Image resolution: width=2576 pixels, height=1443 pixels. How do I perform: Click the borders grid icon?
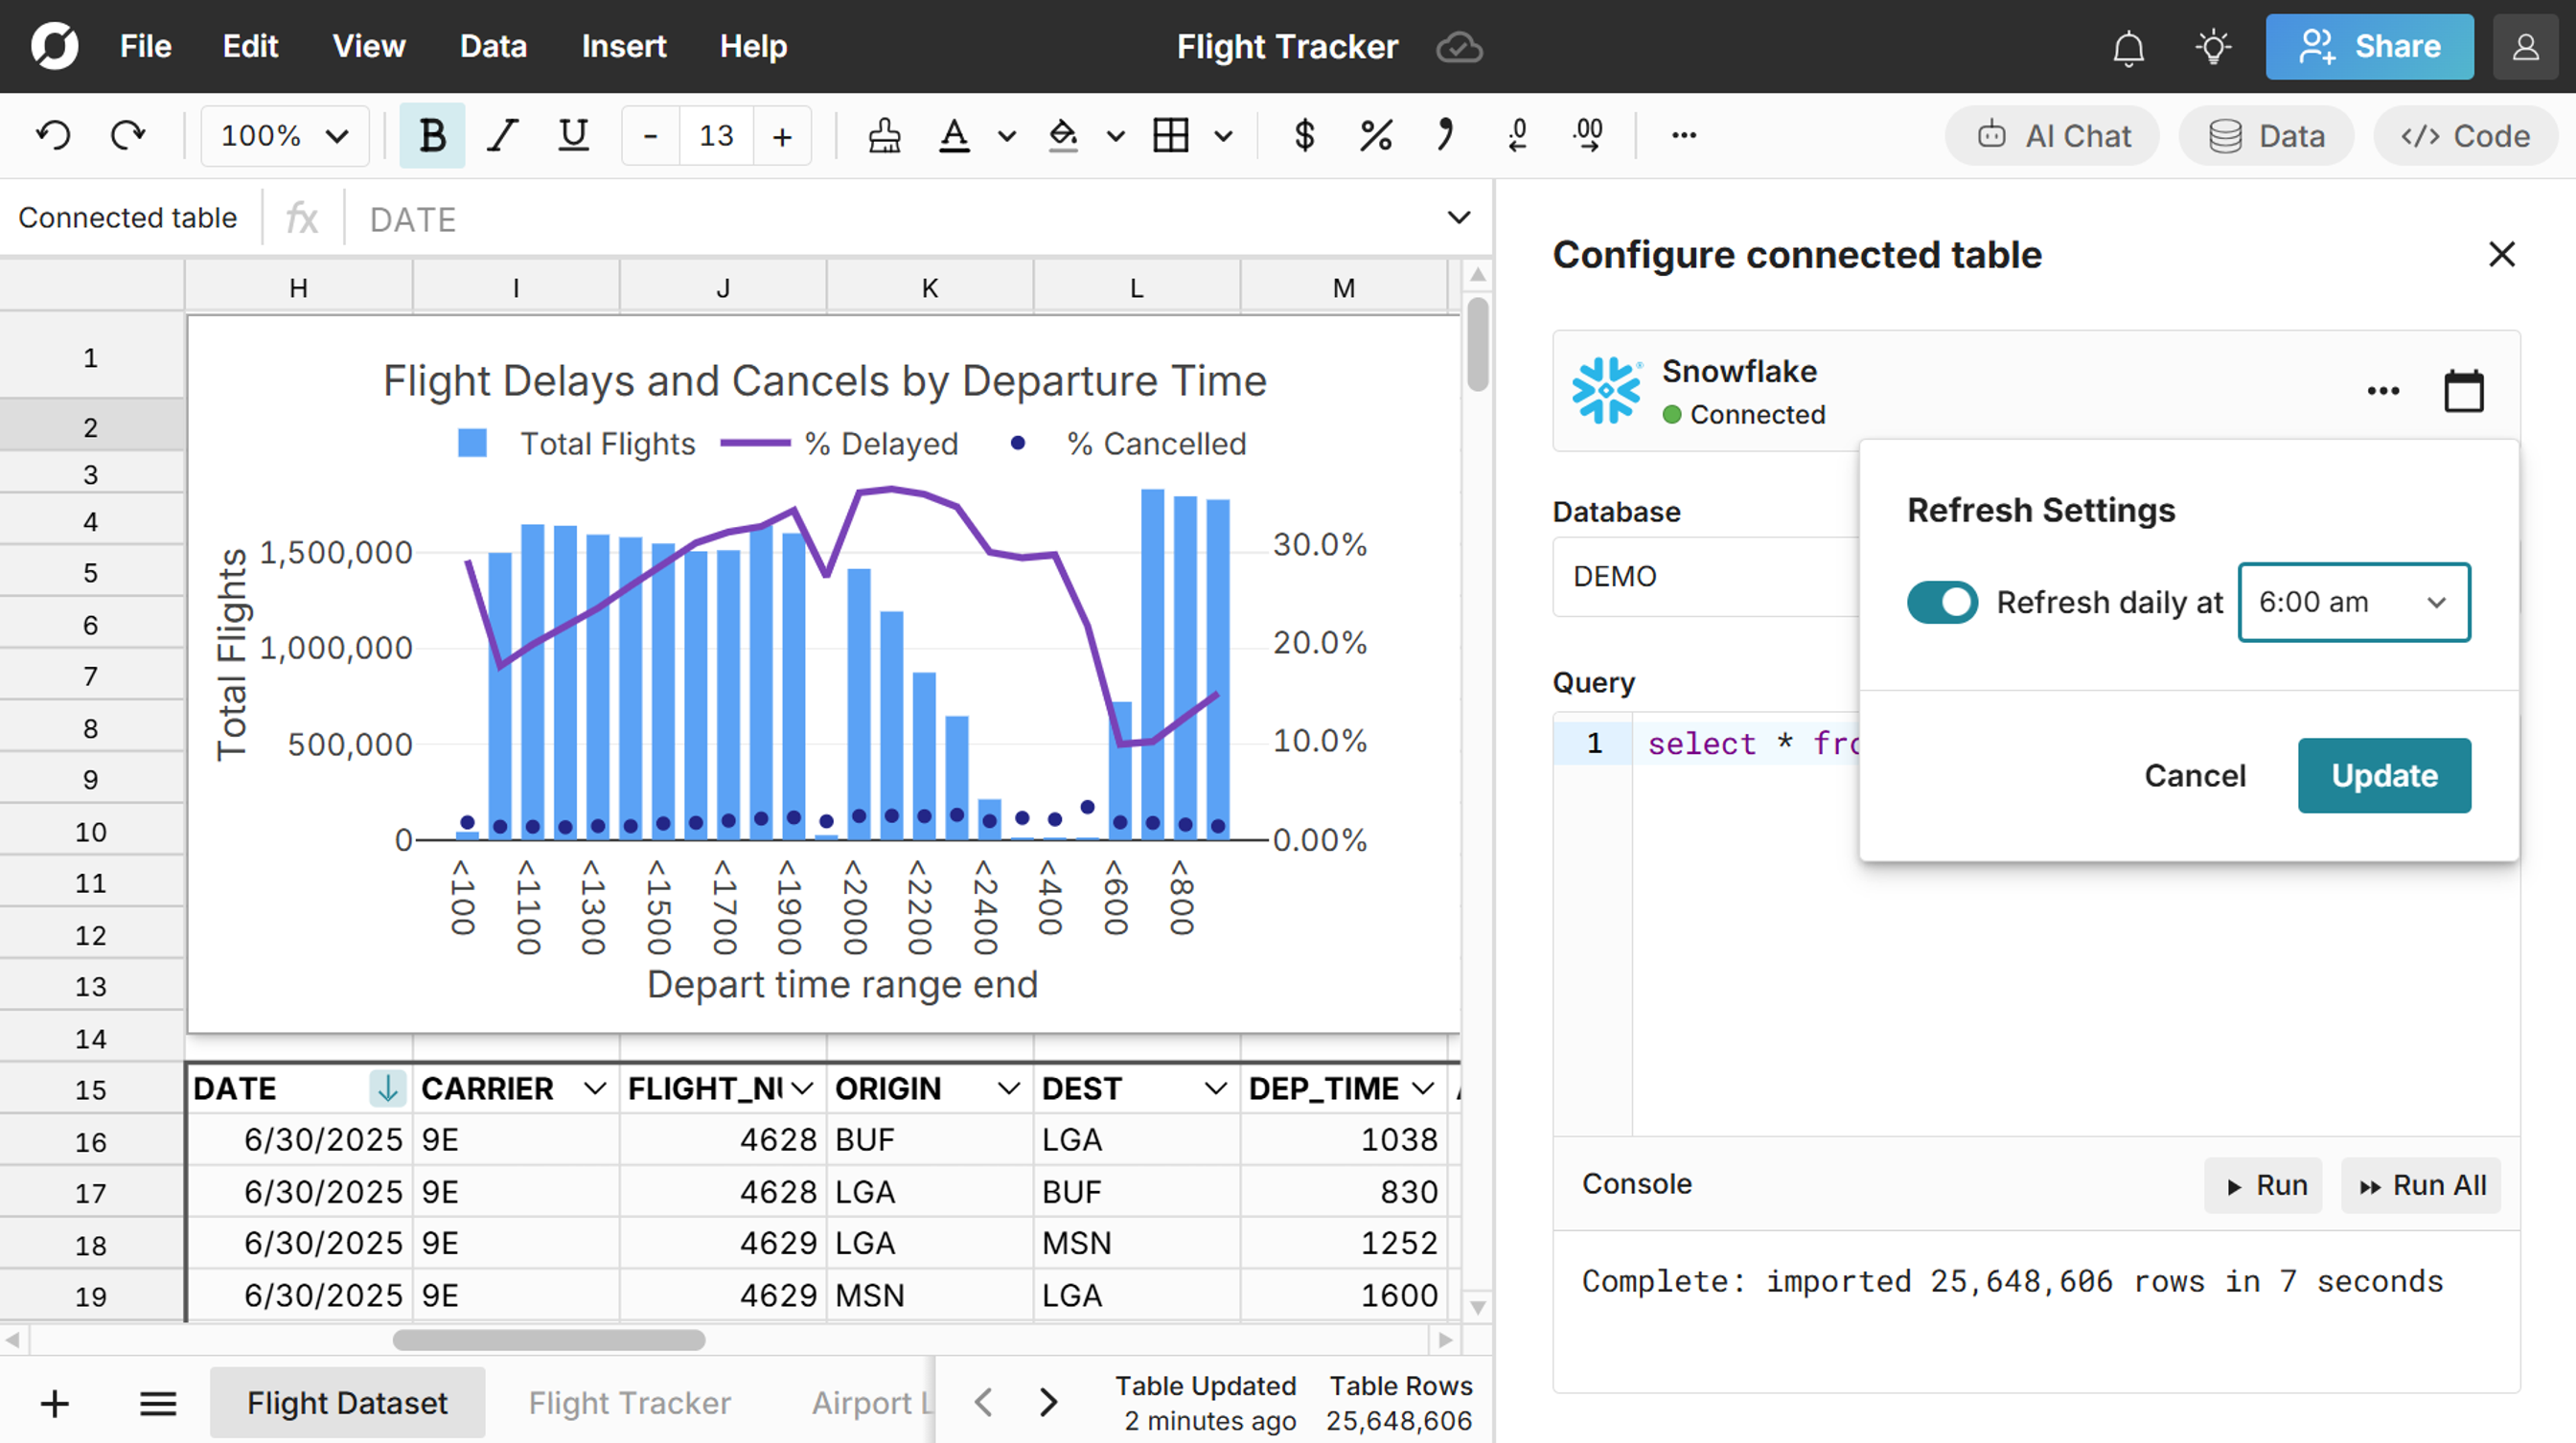coord(1170,135)
